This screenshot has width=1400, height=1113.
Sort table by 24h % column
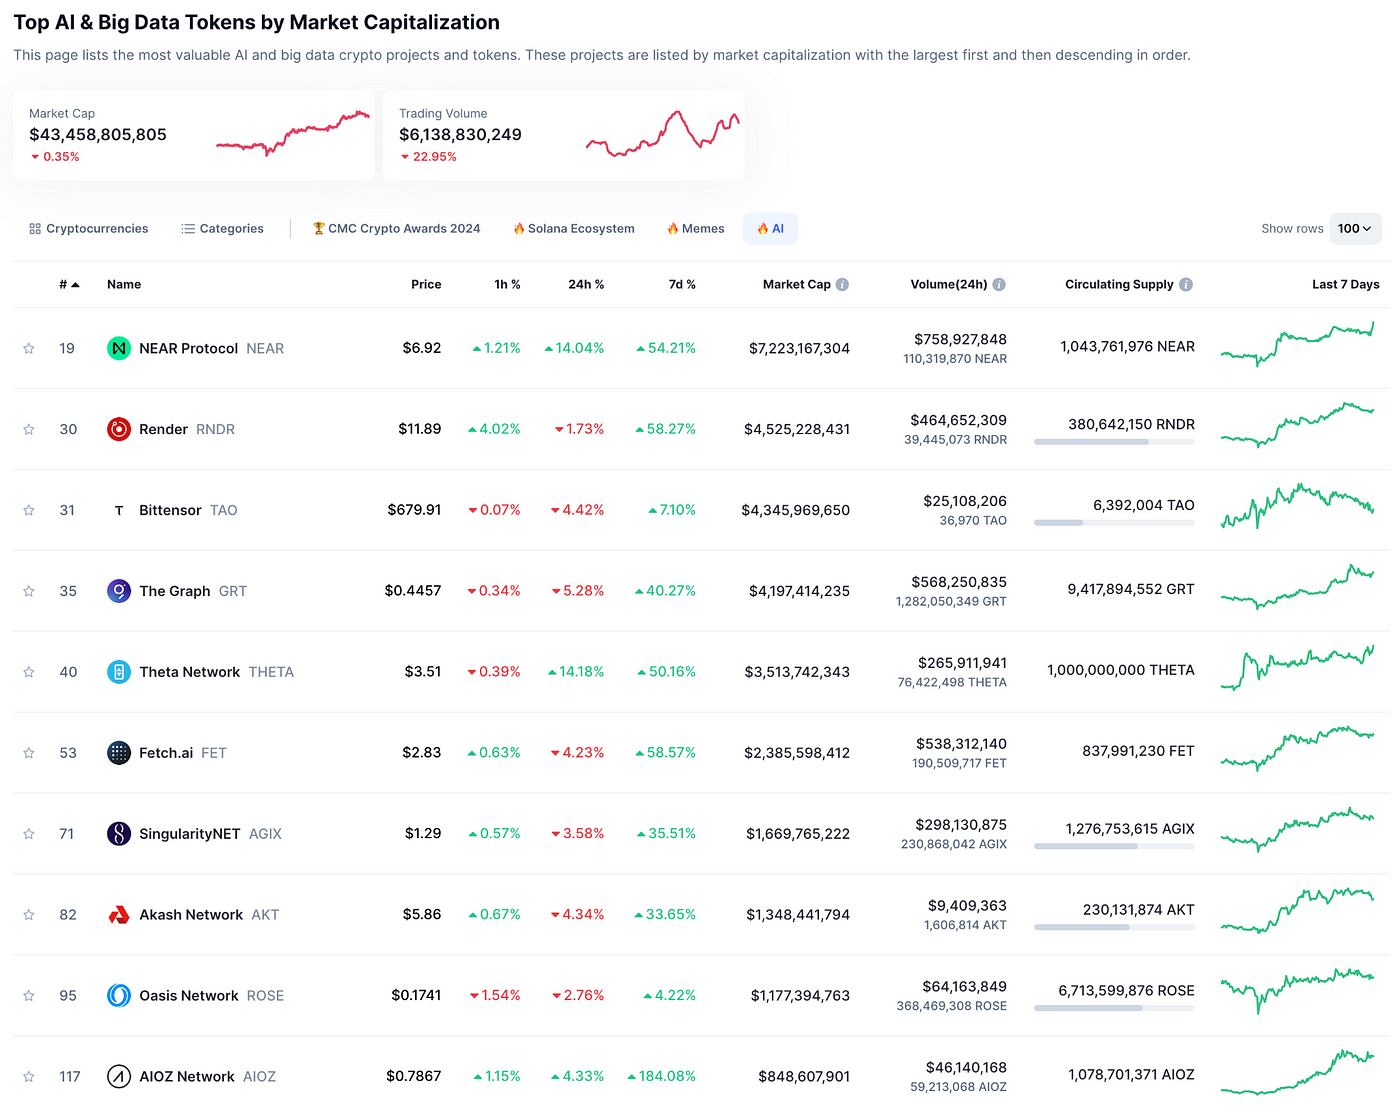[586, 285]
